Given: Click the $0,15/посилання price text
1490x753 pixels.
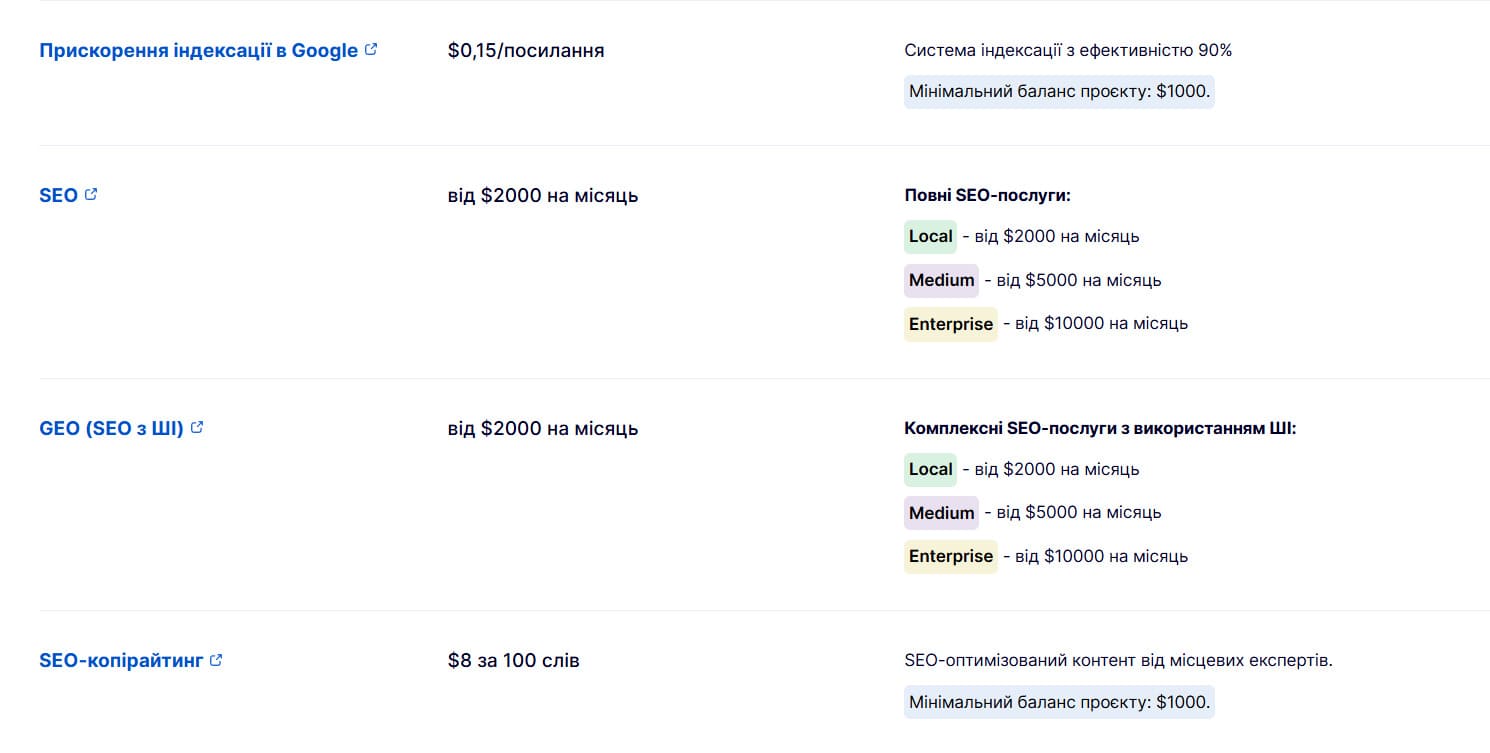Looking at the screenshot, I should (526, 50).
